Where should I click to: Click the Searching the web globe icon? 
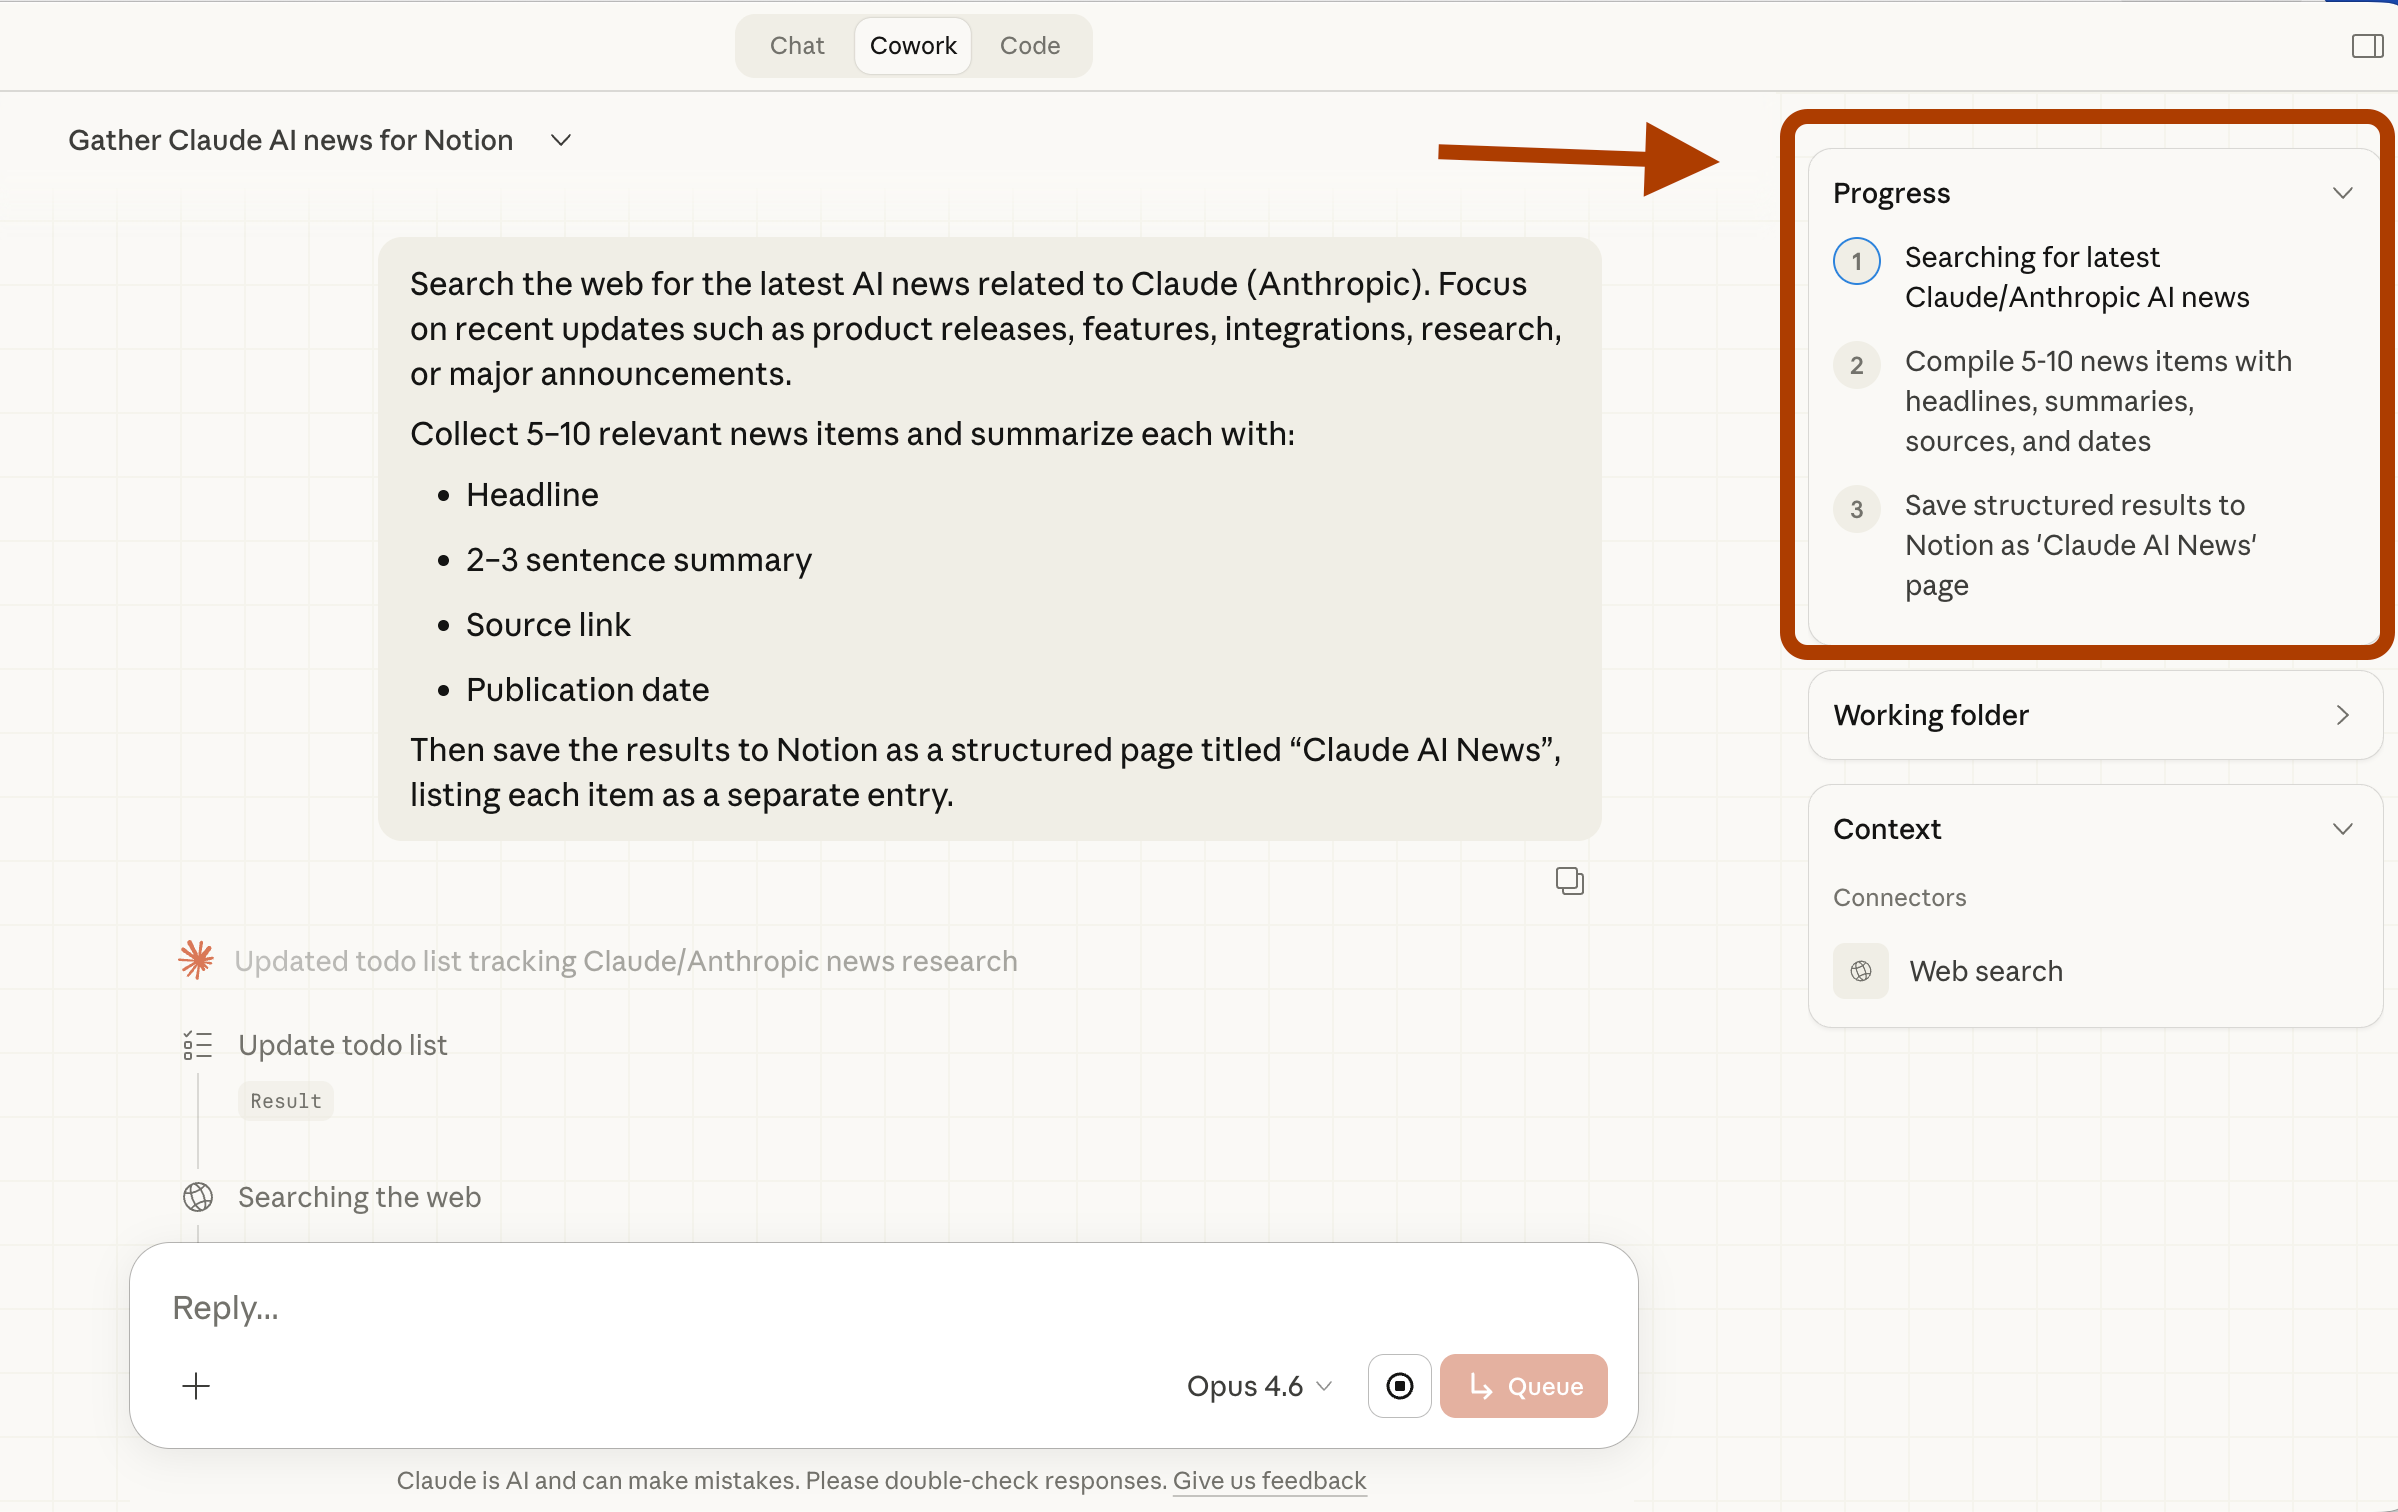pos(198,1197)
